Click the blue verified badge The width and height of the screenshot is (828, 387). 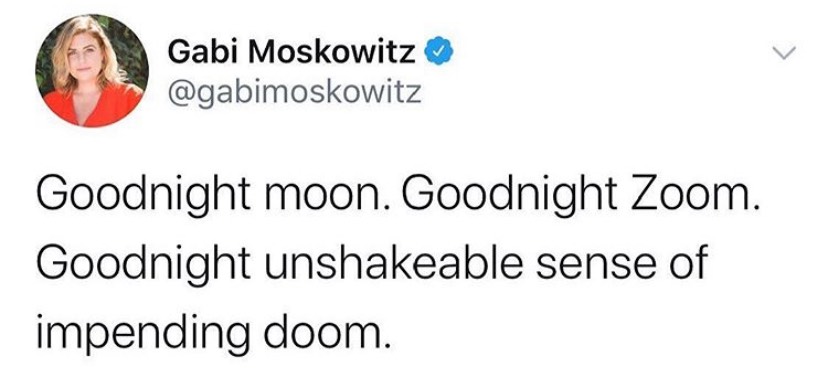tap(437, 52)
